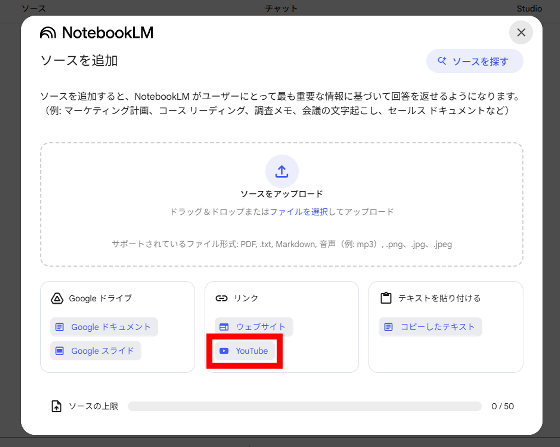Click the search icon in ソースを探す

(x=442, y=61)
